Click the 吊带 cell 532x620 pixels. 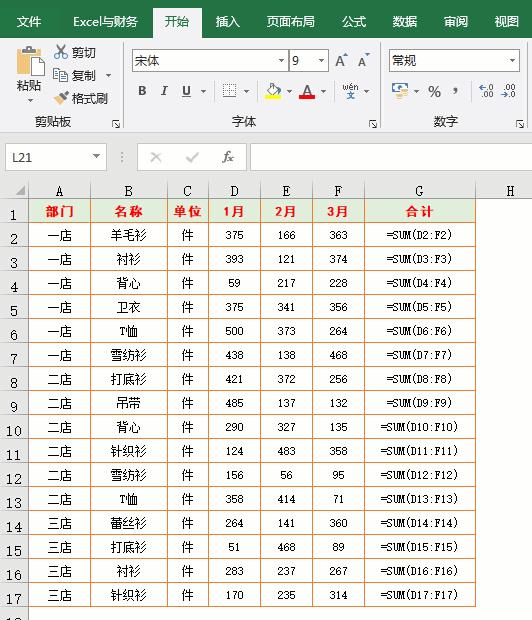(129, 403)
